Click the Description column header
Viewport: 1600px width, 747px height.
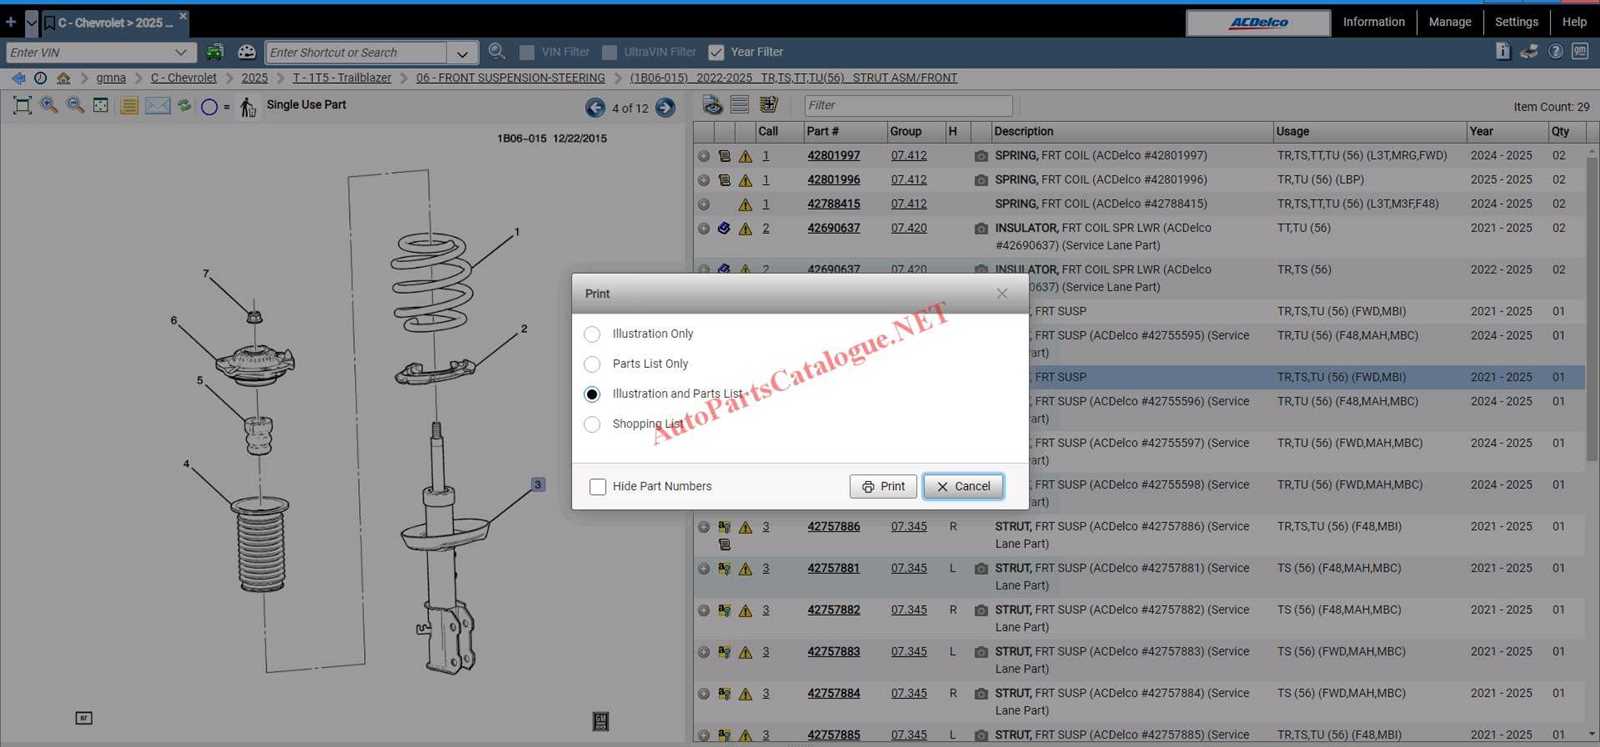(x=1131, y=131)
